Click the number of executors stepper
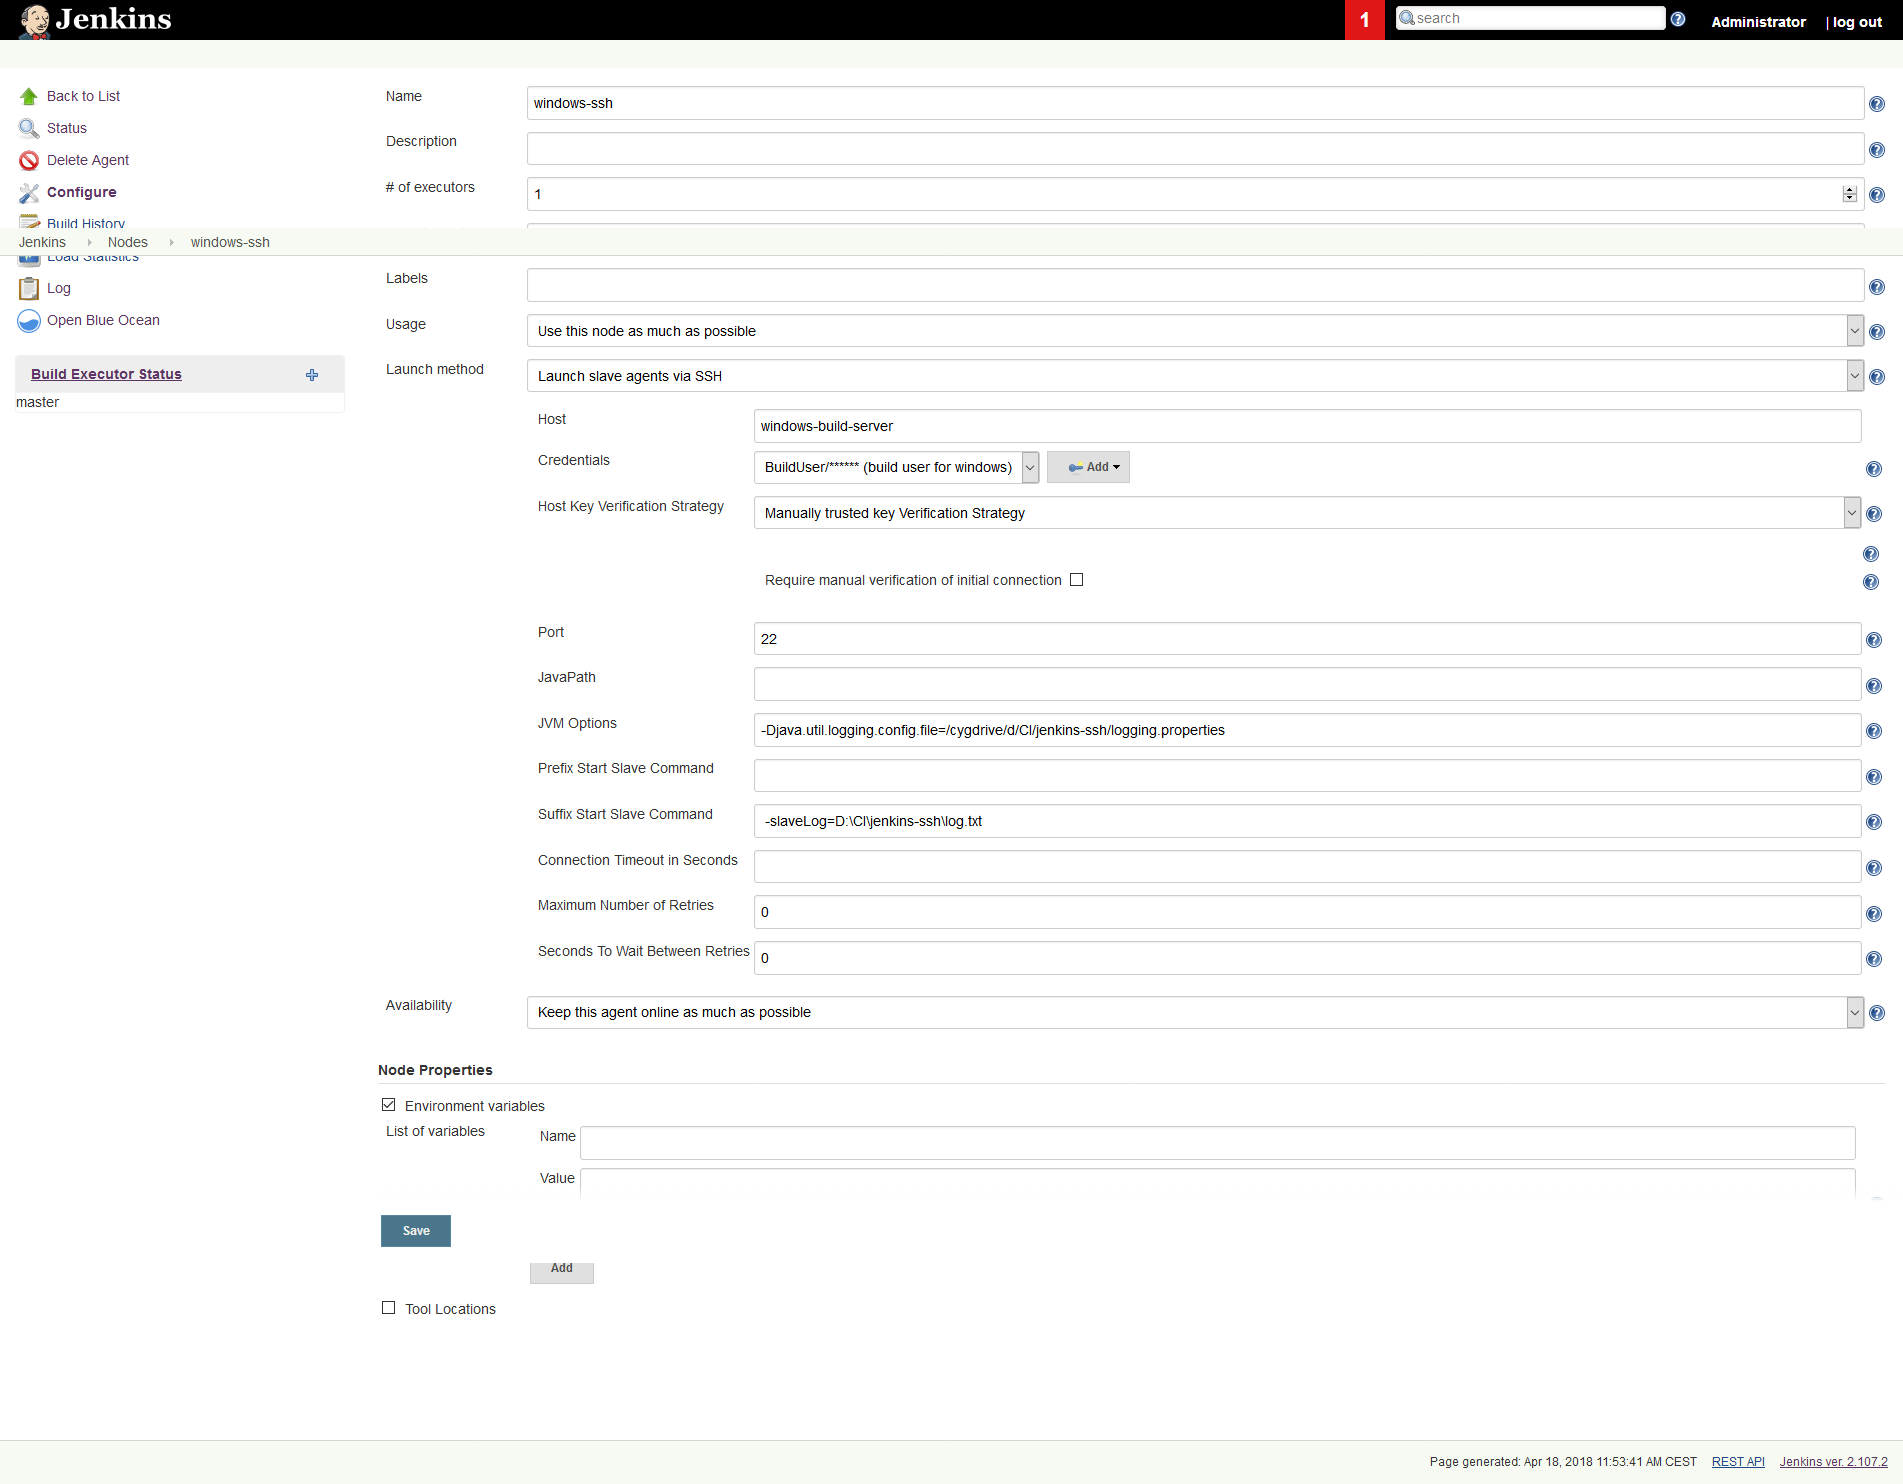1903x1484 pixels. coord(1849,194)
